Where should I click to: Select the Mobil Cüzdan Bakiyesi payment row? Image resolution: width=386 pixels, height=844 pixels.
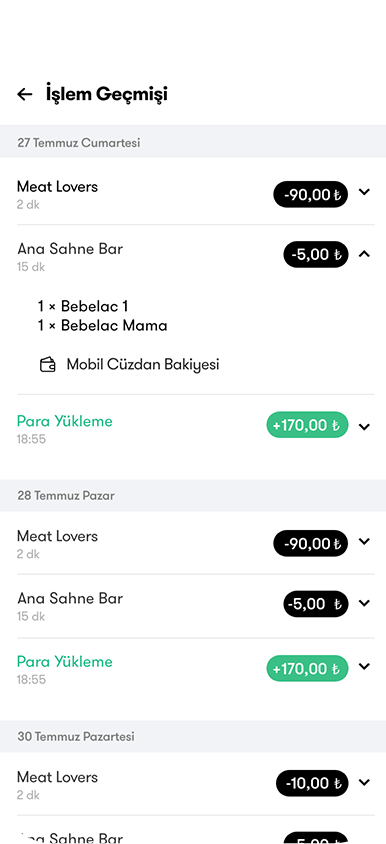point(130,365)
